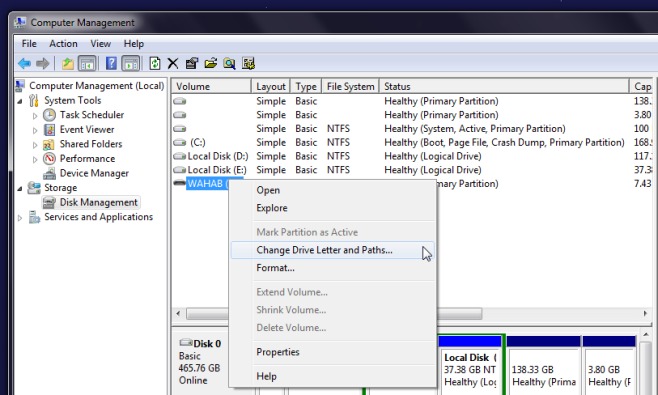This screenshot has width=658, height=395.
Task: Open the Help menu in menu bar
Action: 134,44
